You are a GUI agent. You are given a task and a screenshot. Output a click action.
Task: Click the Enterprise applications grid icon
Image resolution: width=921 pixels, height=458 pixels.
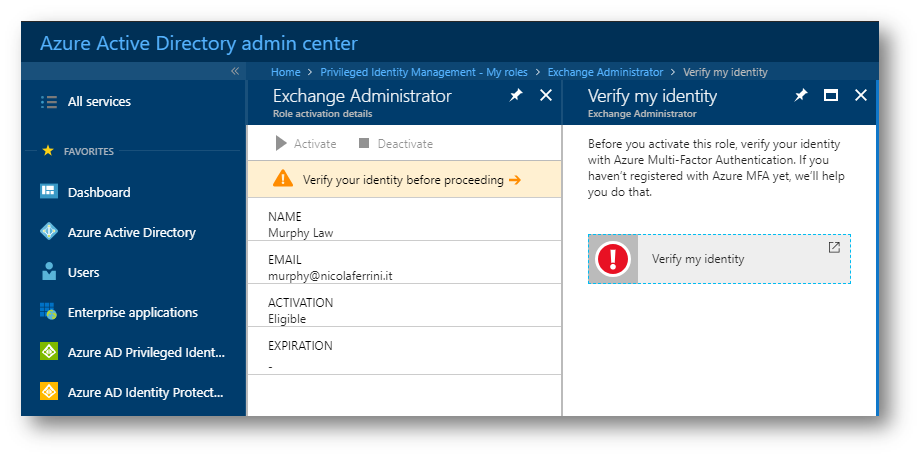pyautogui.click(x=48, y=311)
